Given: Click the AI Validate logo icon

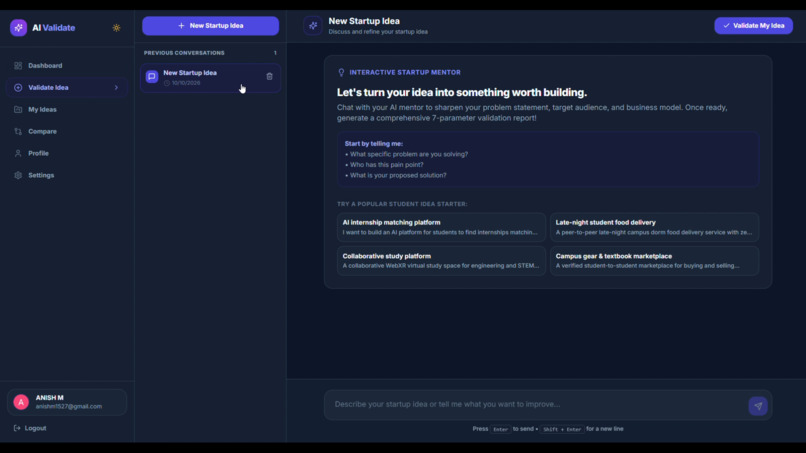Looking at the screenshot, I should point(19,28).
